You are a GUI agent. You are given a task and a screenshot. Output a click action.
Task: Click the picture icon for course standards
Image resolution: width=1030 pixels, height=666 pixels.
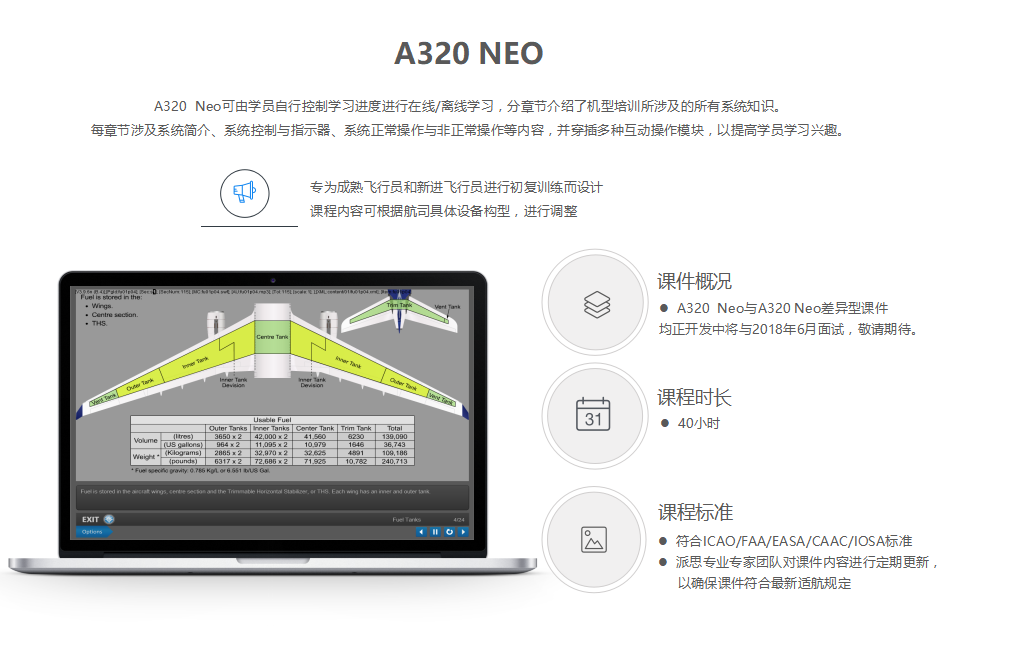pos(594,540)
